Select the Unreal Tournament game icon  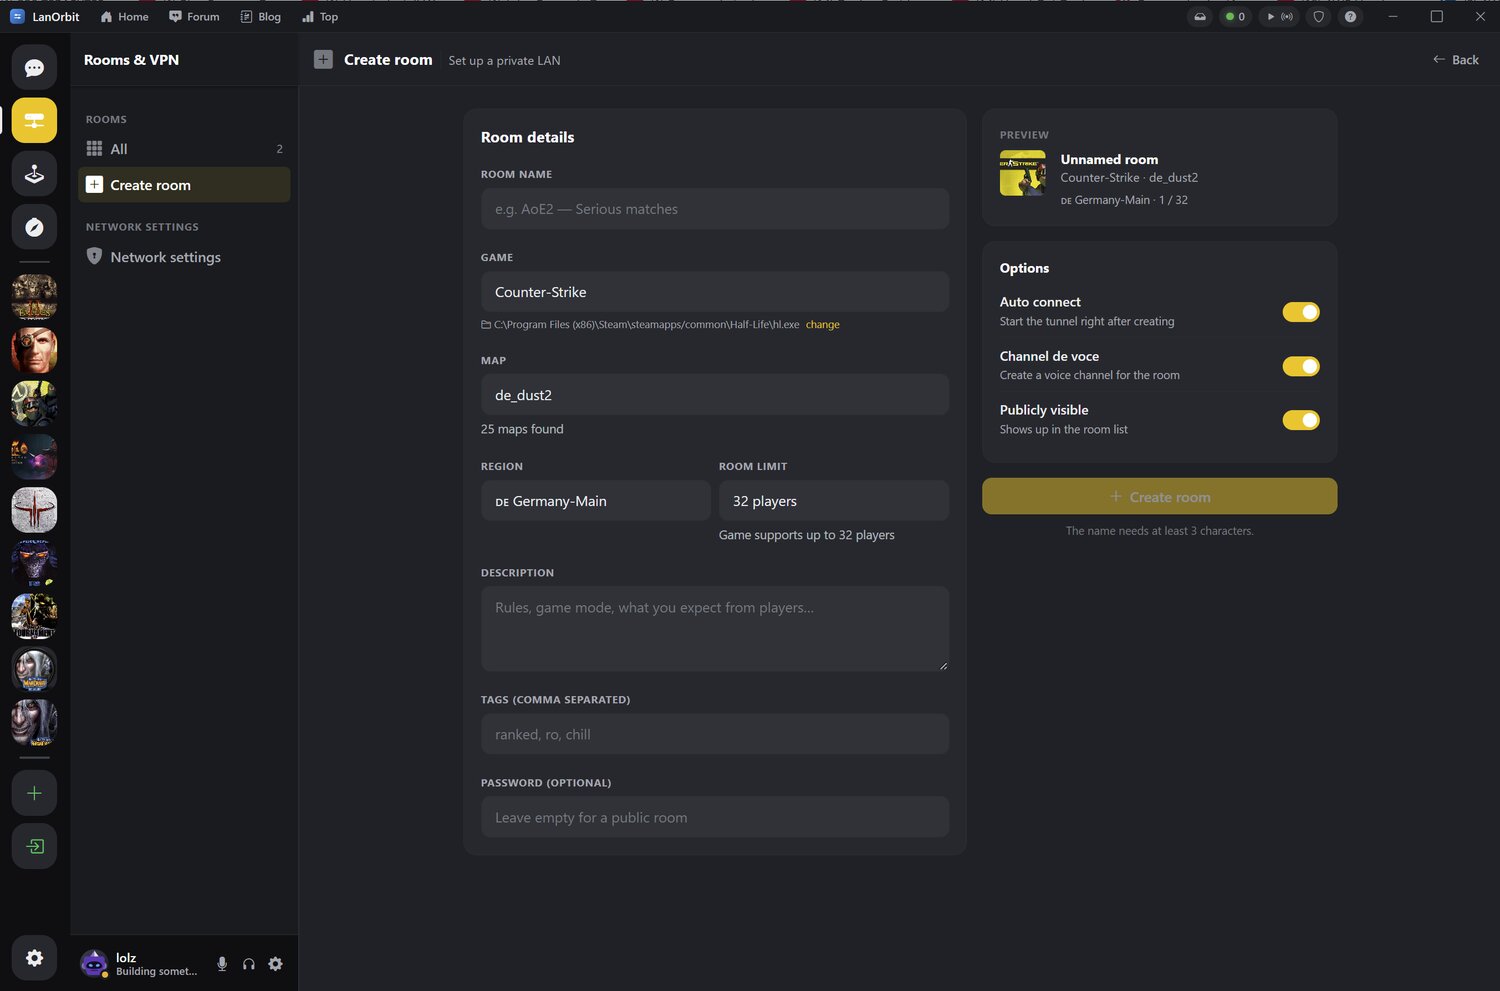coord(34,616)
